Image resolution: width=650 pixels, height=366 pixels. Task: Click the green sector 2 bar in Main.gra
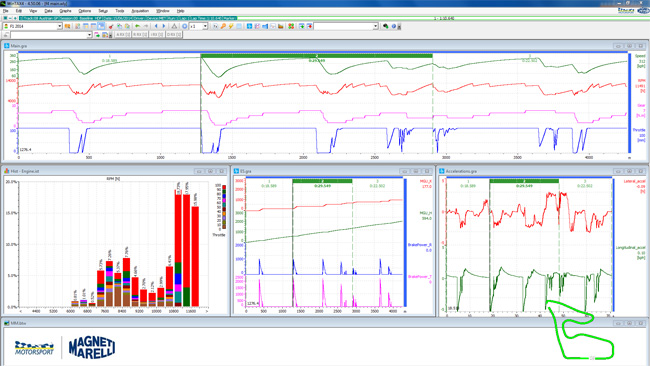[x=316, y=56]
